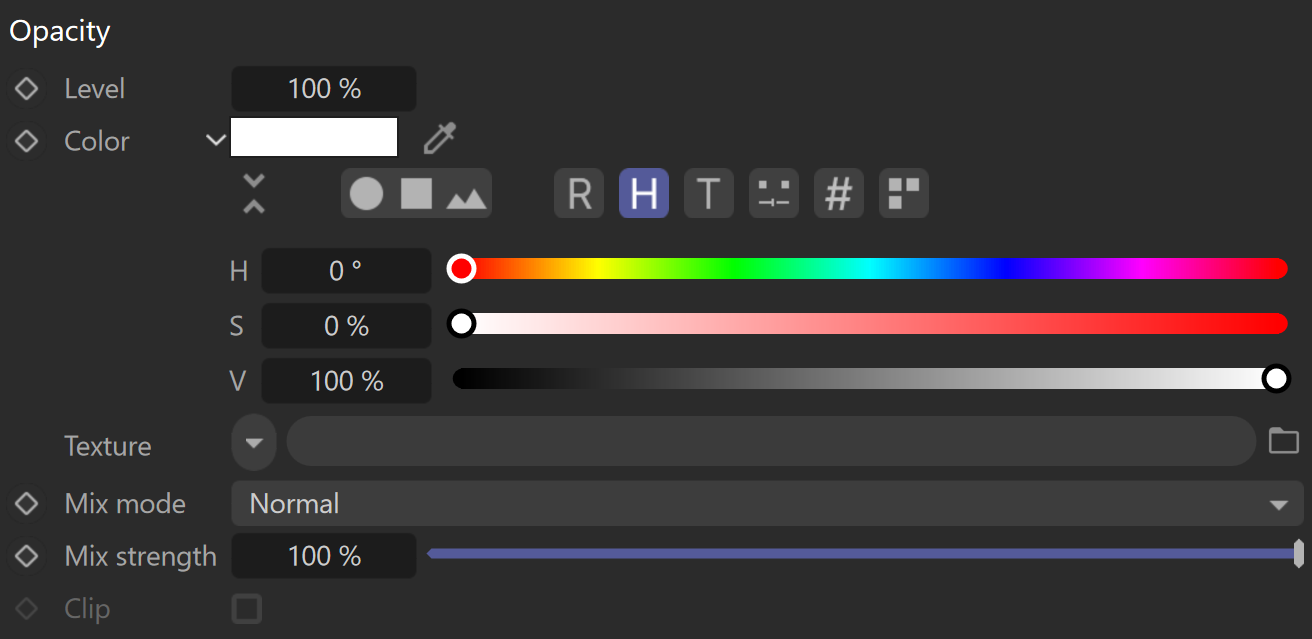Viewport: 1312px width, 639px height.
Task: Click the eyedropper color picker icon
Action: [439, 139]
